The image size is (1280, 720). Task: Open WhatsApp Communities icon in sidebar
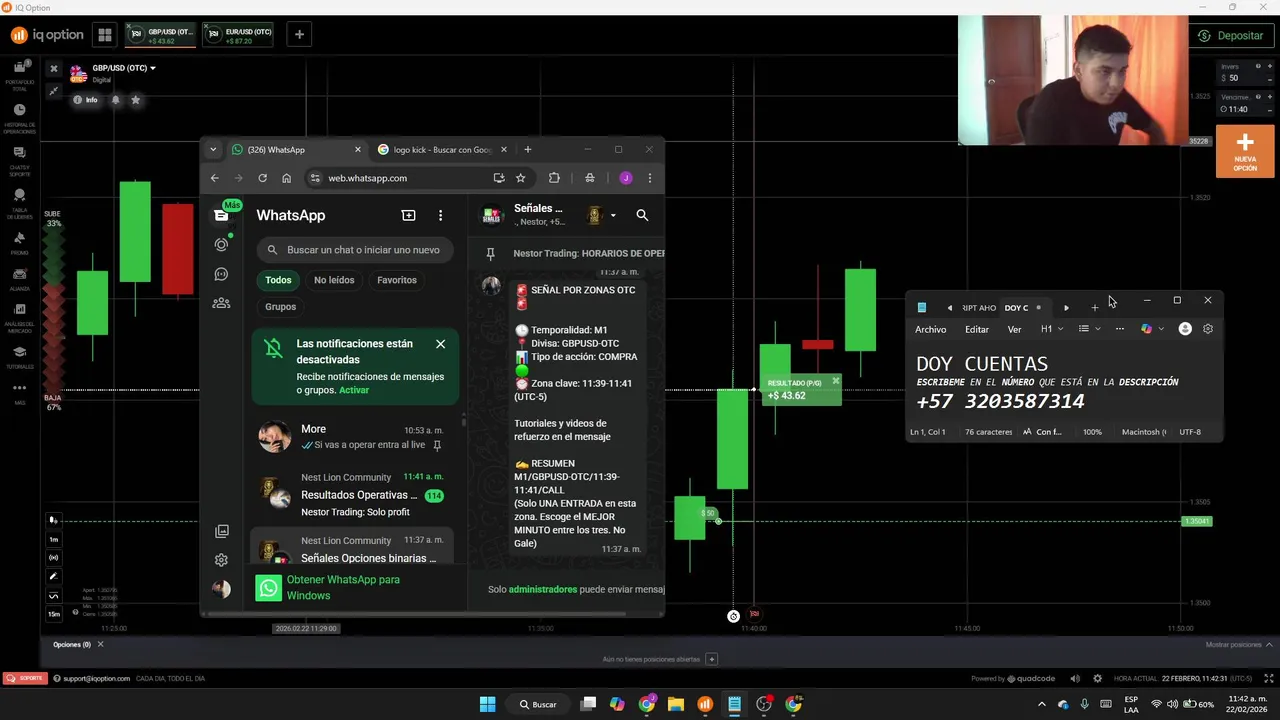pyautogui.click(x=222, y=303)
